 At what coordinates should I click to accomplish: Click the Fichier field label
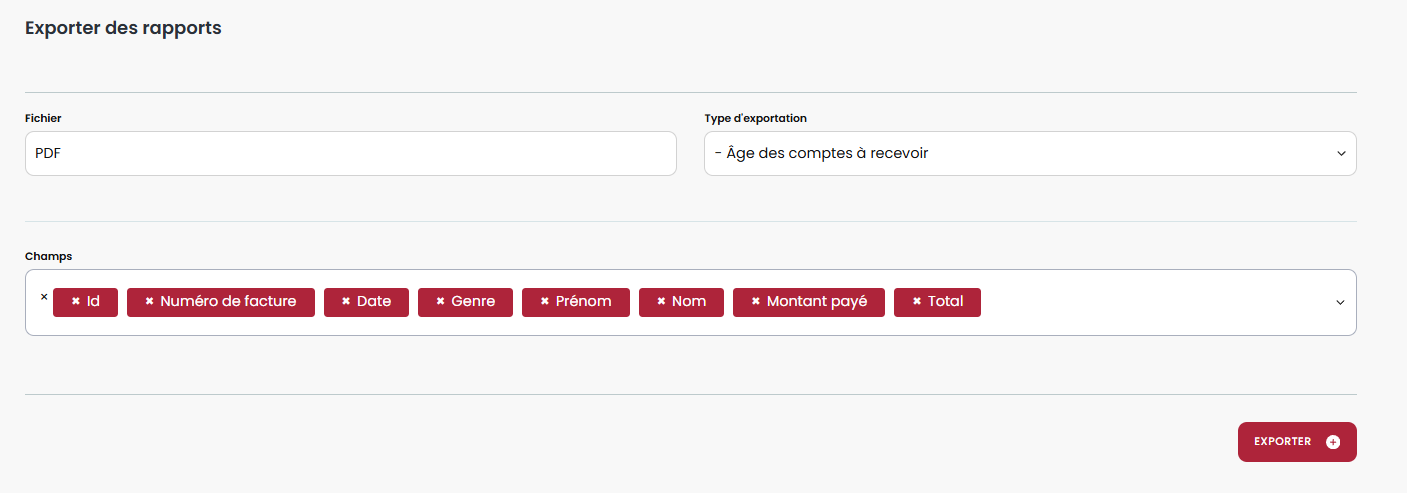tap(43, 118)
